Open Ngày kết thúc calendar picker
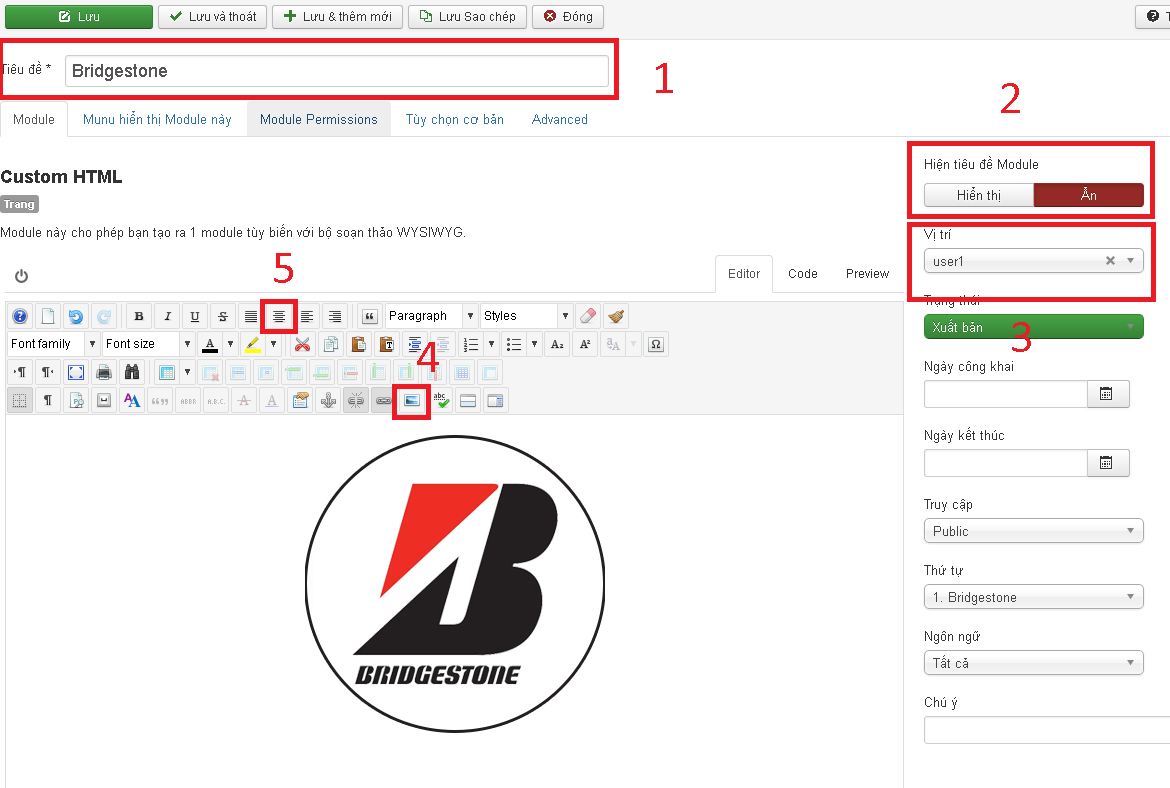The width and height of the screenshot is (1170, 788). coord(1107,463)
